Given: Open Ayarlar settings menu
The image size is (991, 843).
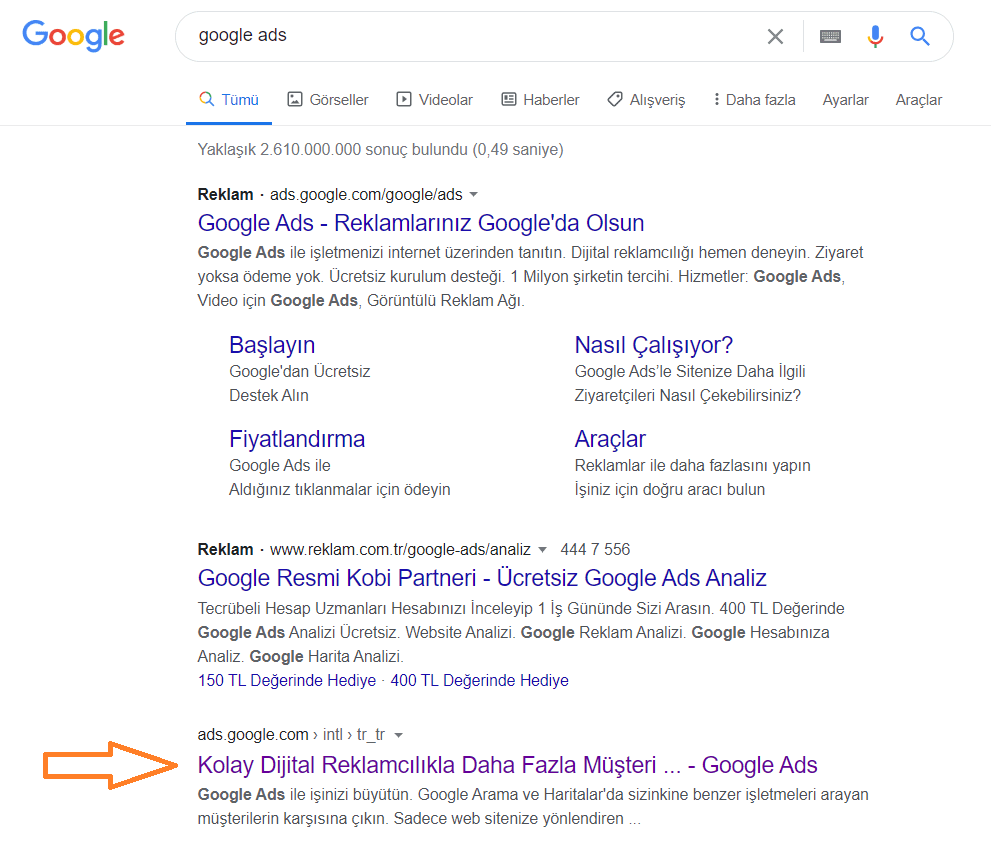Looking at the screenshot, I should [x=845, y=100].
